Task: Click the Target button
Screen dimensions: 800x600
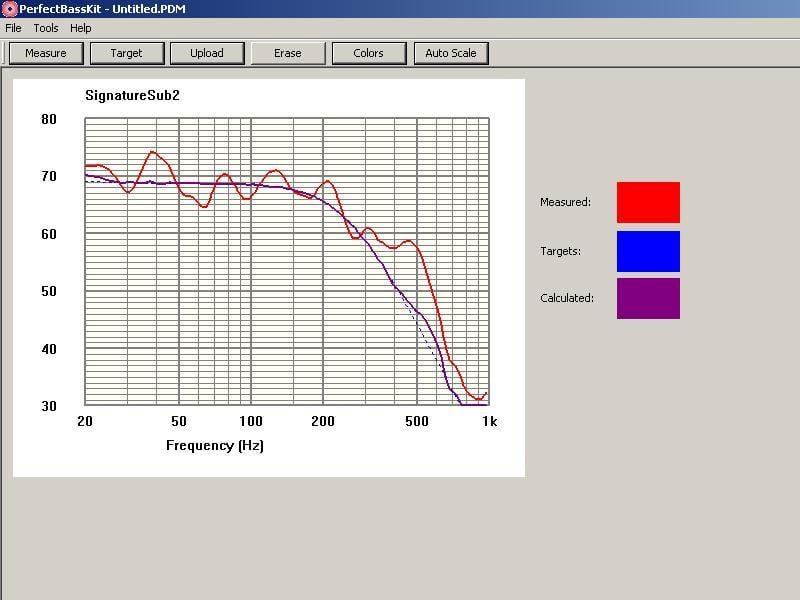Action: coord(126,53)
